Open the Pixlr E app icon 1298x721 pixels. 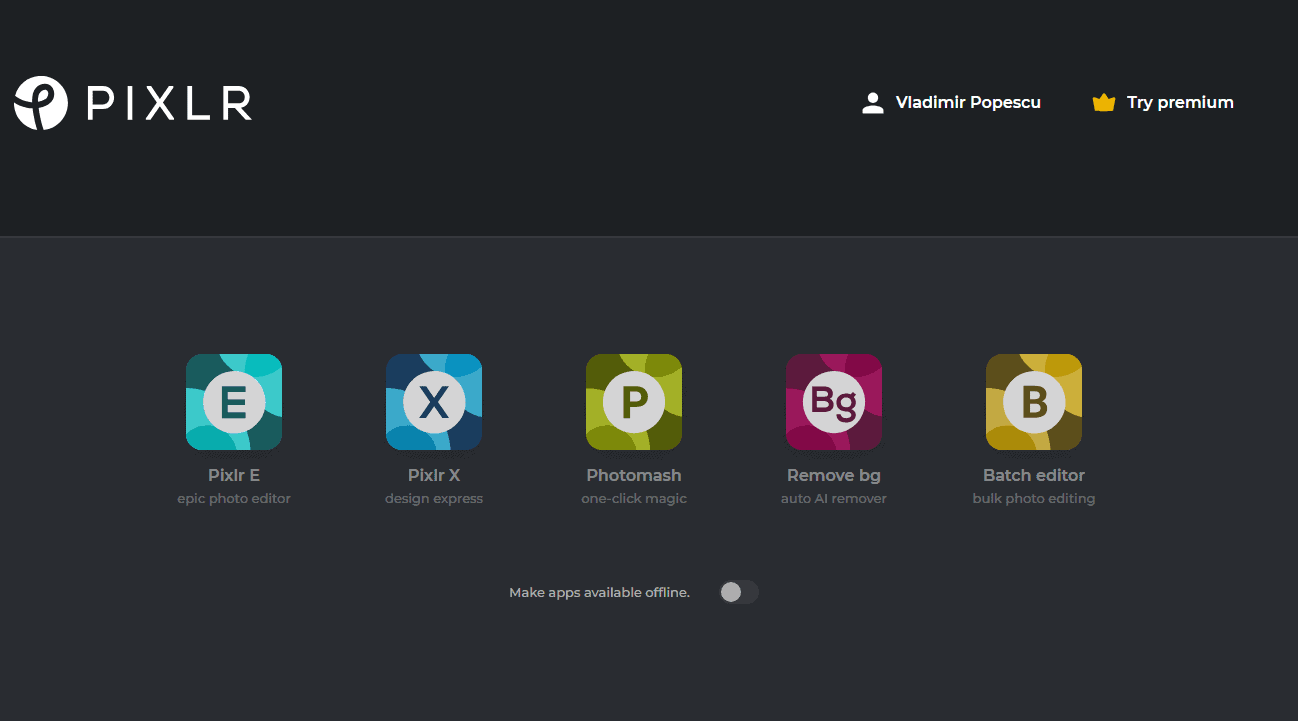(234, 402)
